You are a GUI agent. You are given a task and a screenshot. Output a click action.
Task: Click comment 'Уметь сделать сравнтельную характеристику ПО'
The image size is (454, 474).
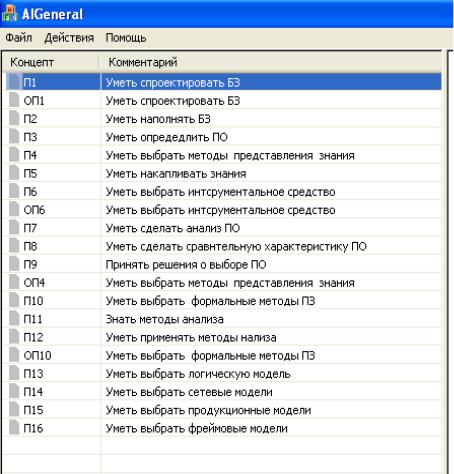(x=236, y=246)
